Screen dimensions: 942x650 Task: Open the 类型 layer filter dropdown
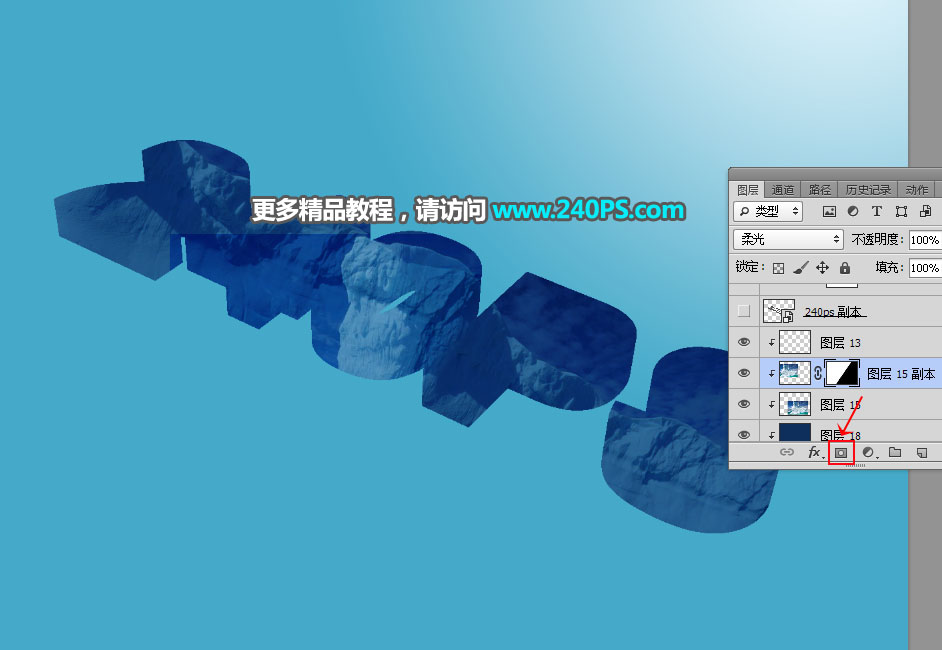[768, 211]
